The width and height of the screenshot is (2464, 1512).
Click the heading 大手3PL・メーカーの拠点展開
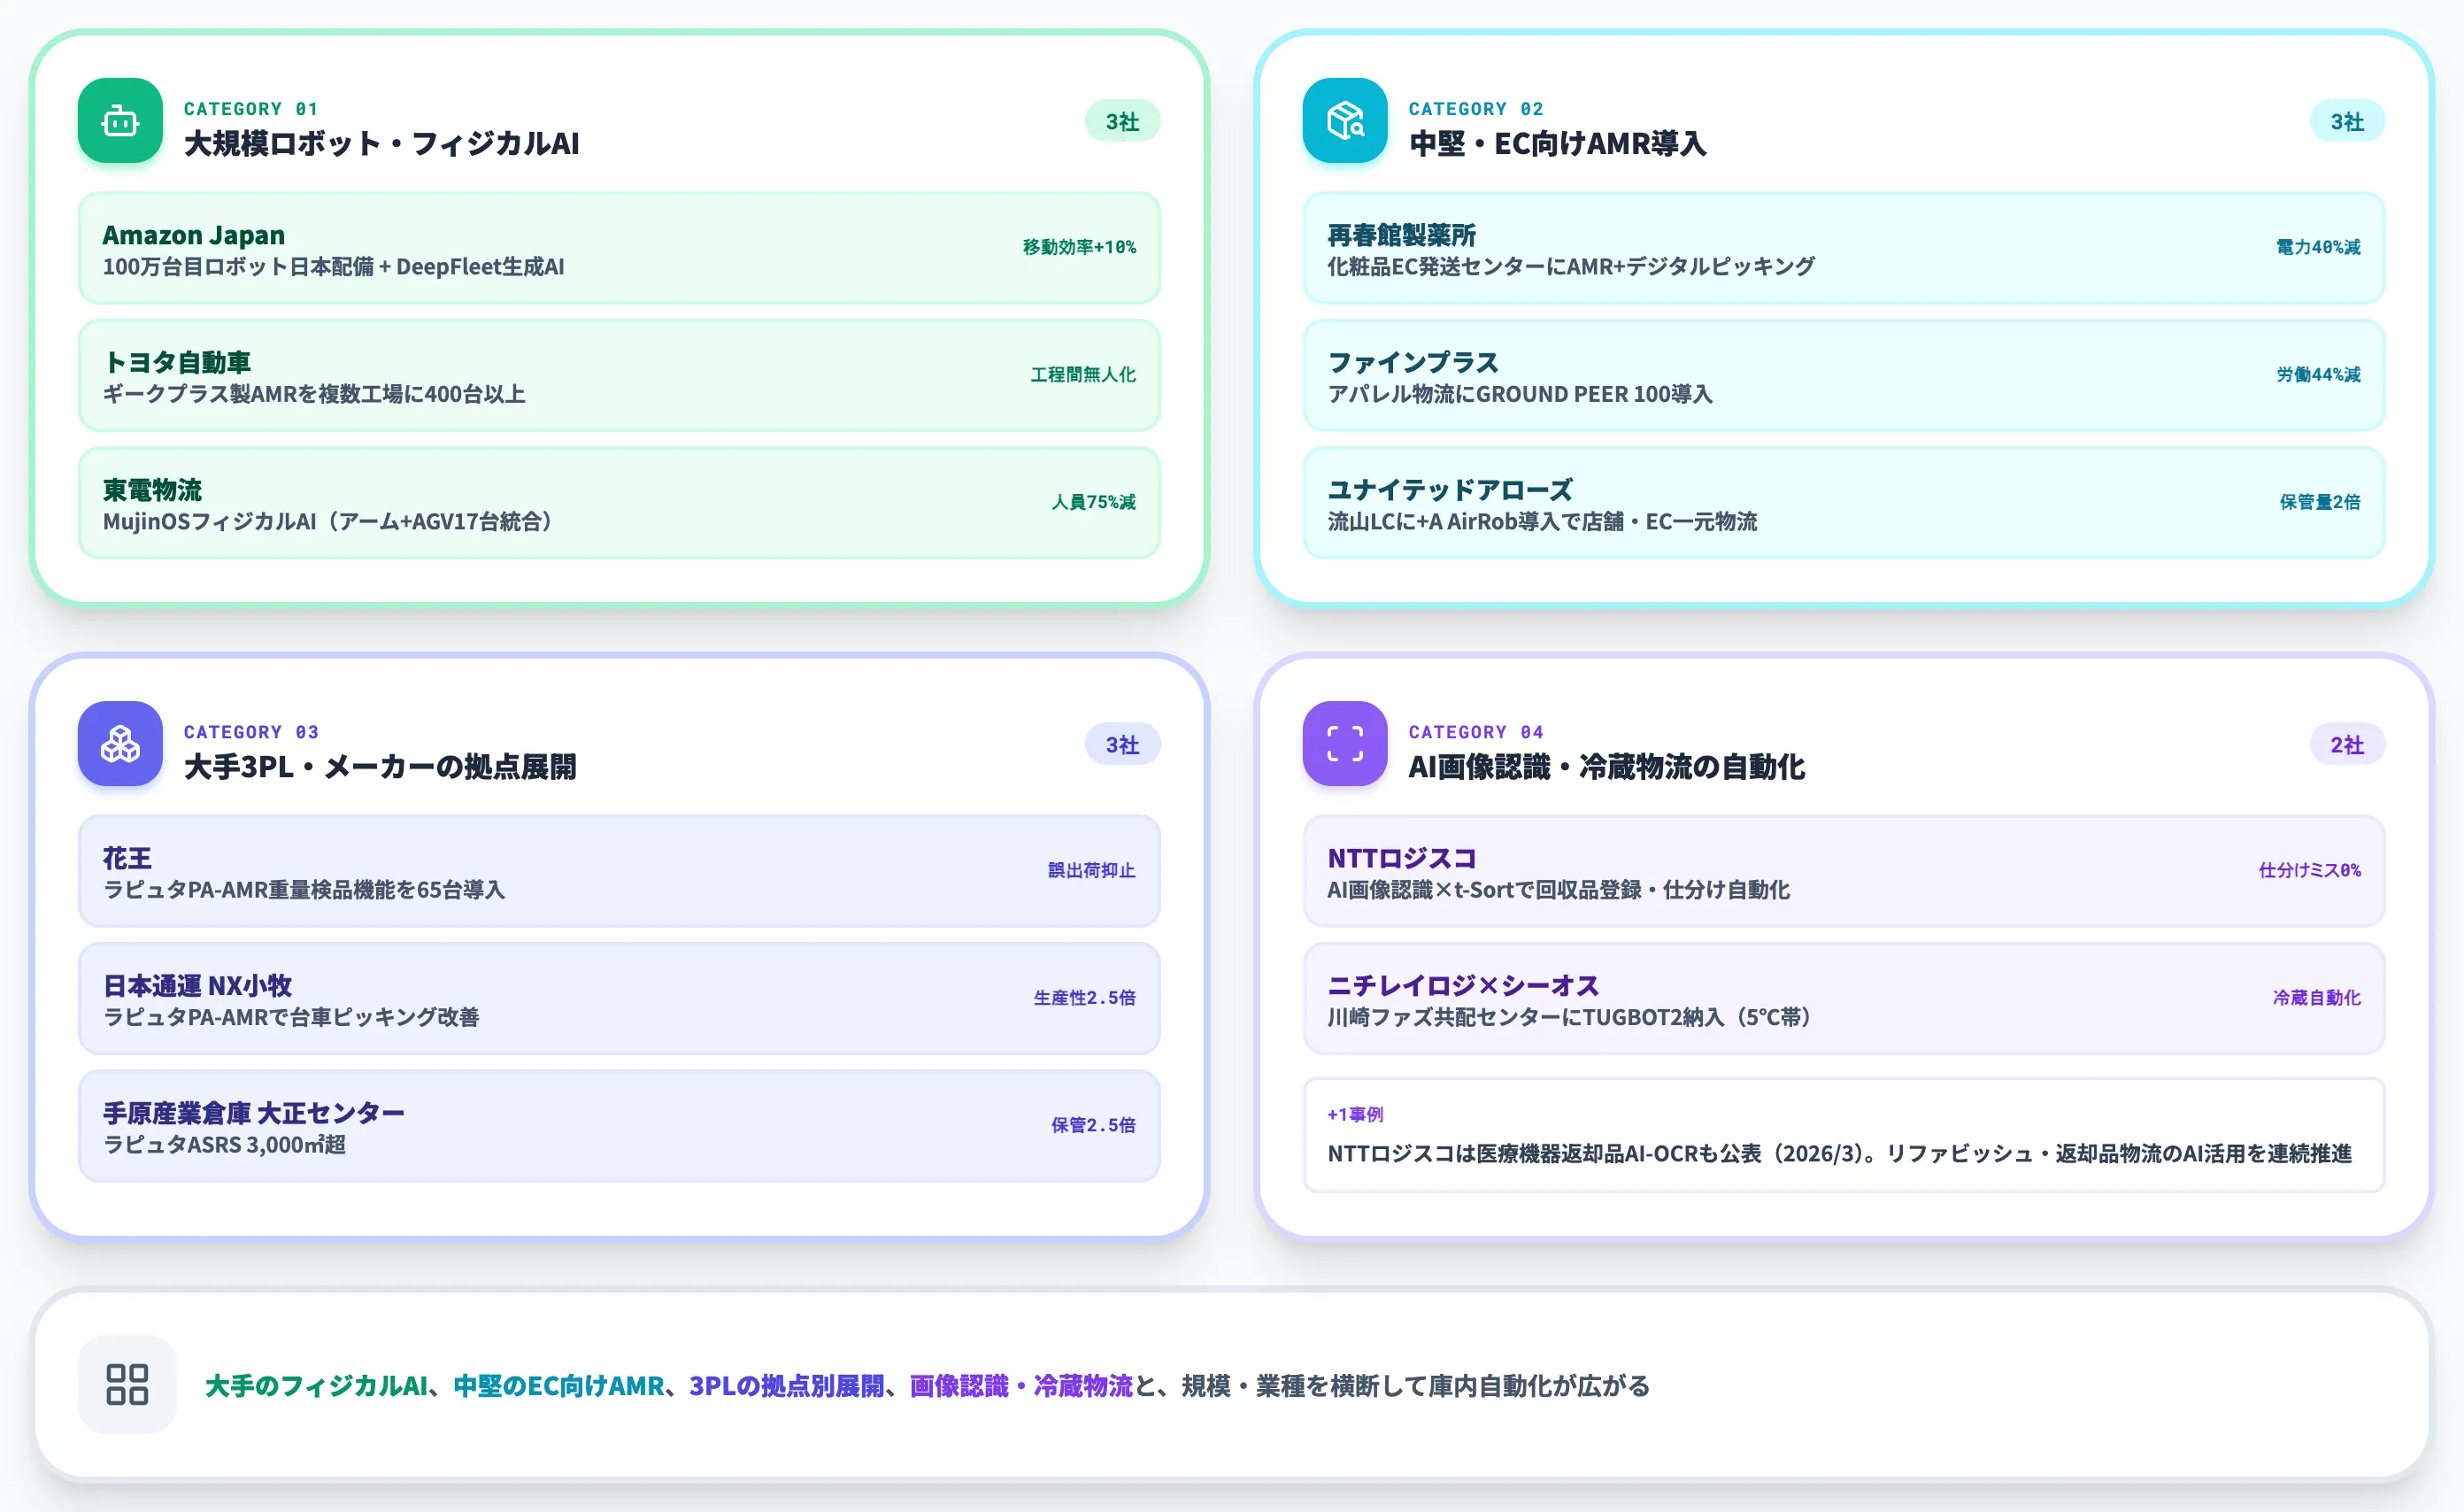[380, 766]
